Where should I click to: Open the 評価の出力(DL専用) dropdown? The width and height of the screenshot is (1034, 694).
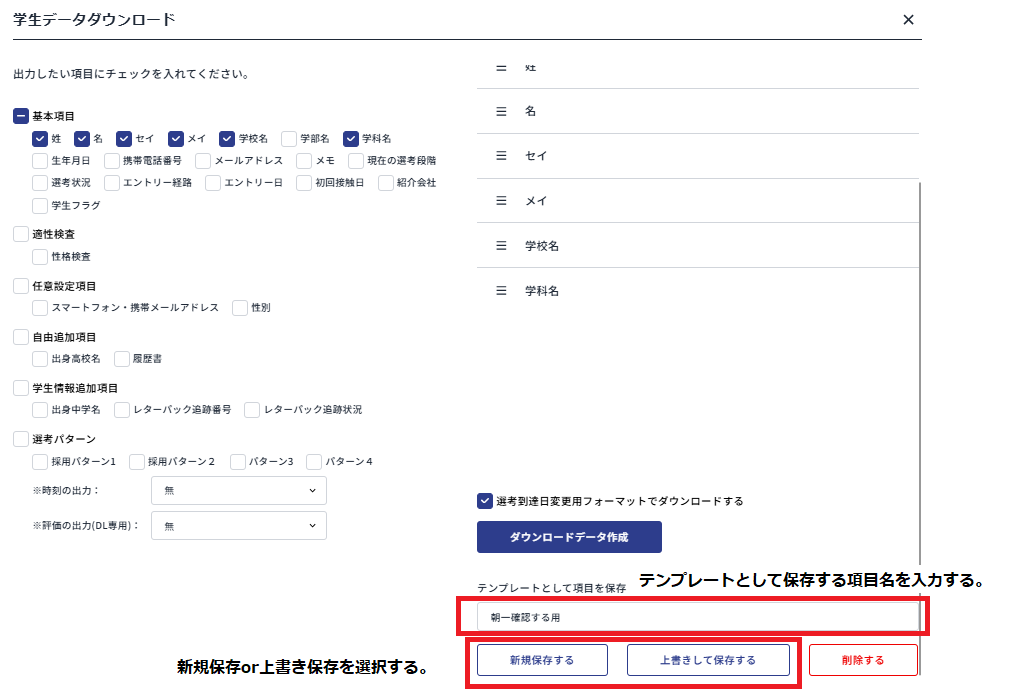(238, 525)
